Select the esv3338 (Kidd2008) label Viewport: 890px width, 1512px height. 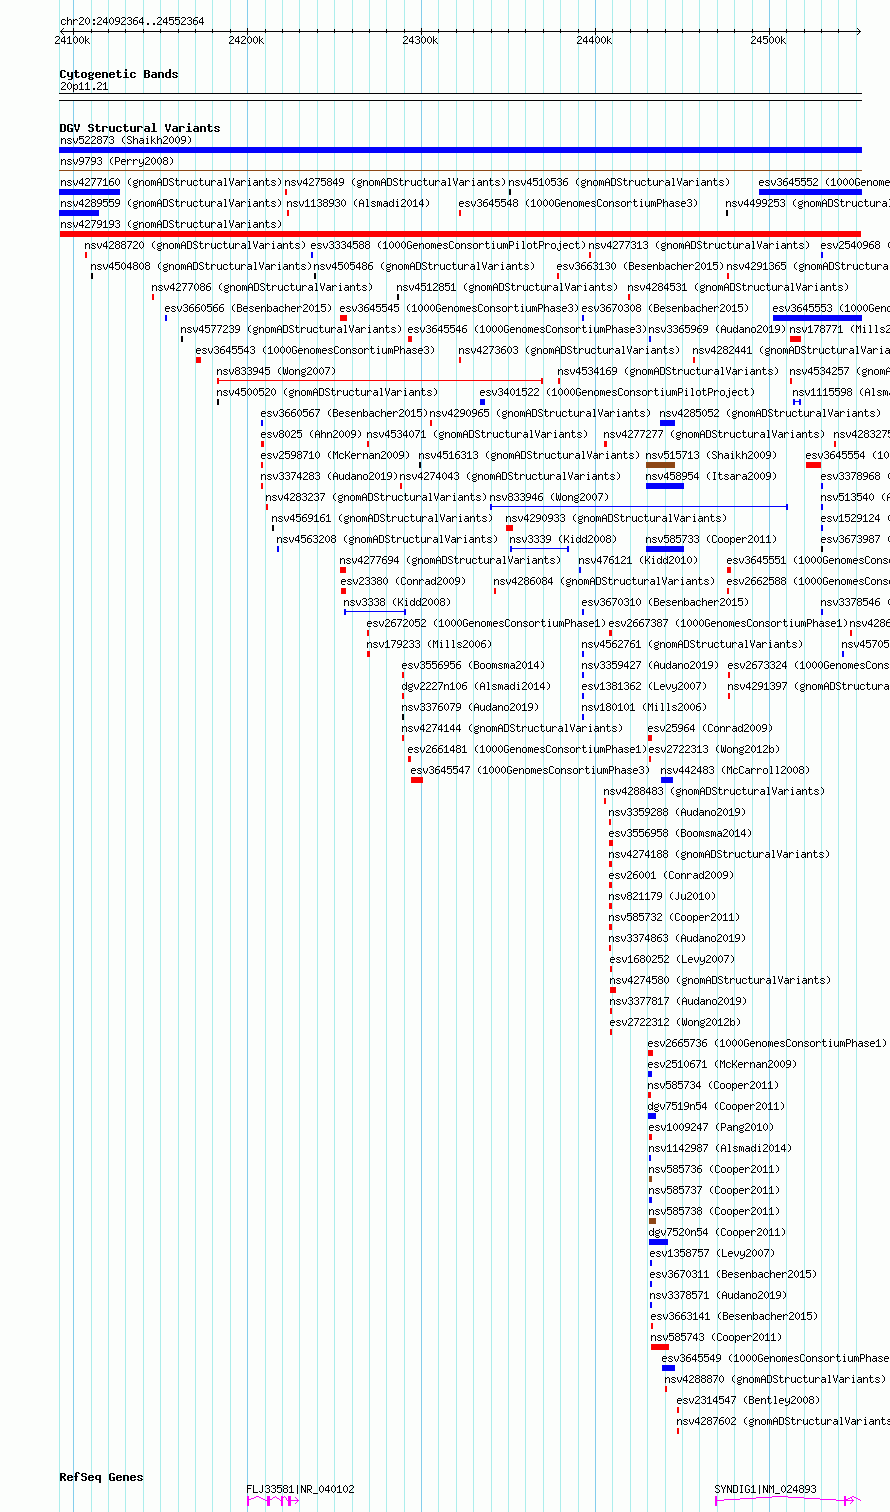[397, 602]
